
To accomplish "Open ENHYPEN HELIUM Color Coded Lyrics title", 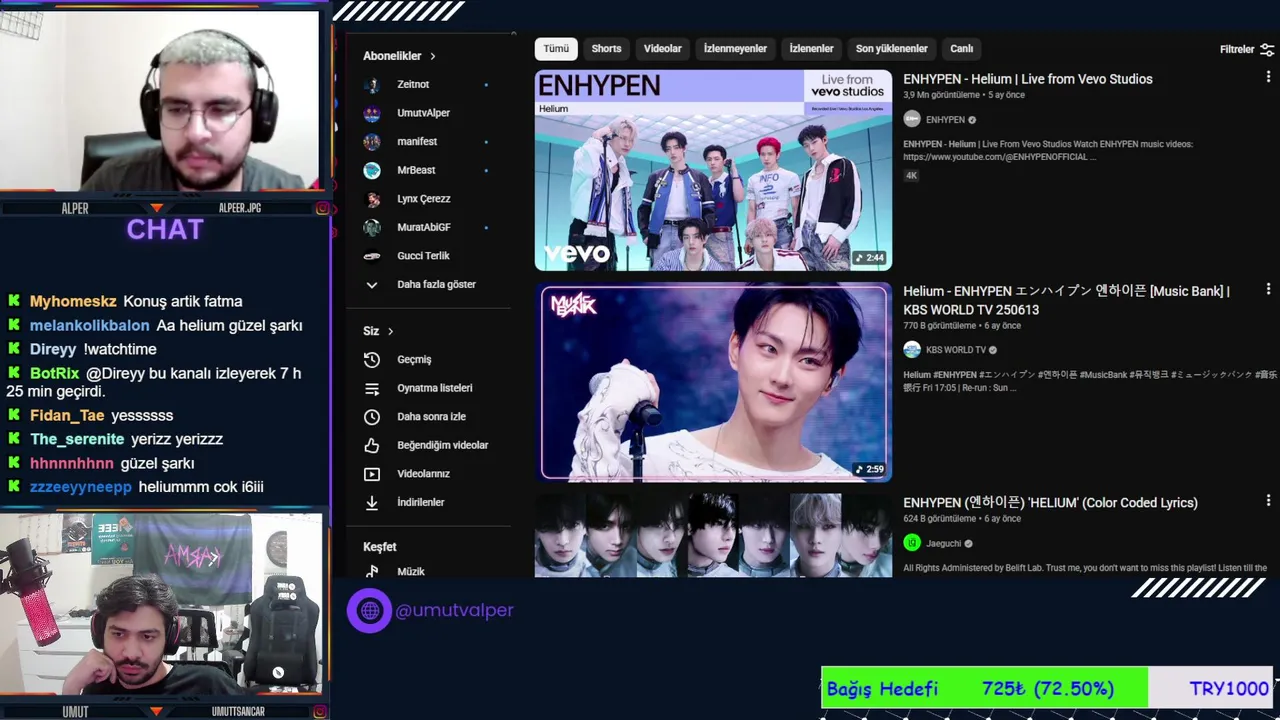I will click(1050, 503).
